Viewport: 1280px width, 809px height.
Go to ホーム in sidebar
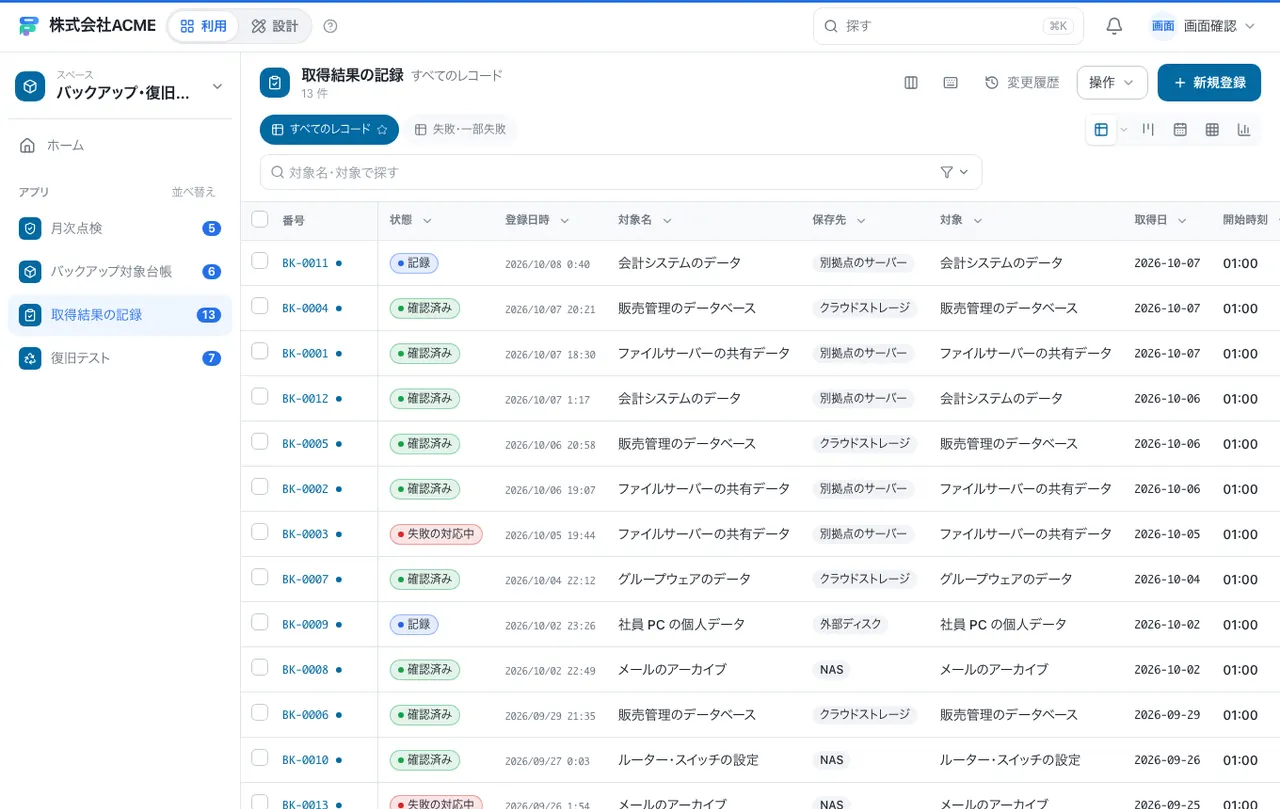[x=120, y=145]
